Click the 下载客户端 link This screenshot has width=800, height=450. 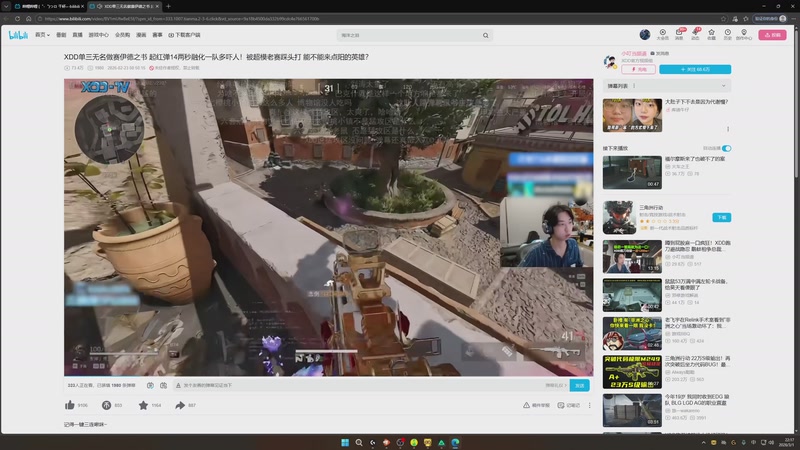click(184, 35)
